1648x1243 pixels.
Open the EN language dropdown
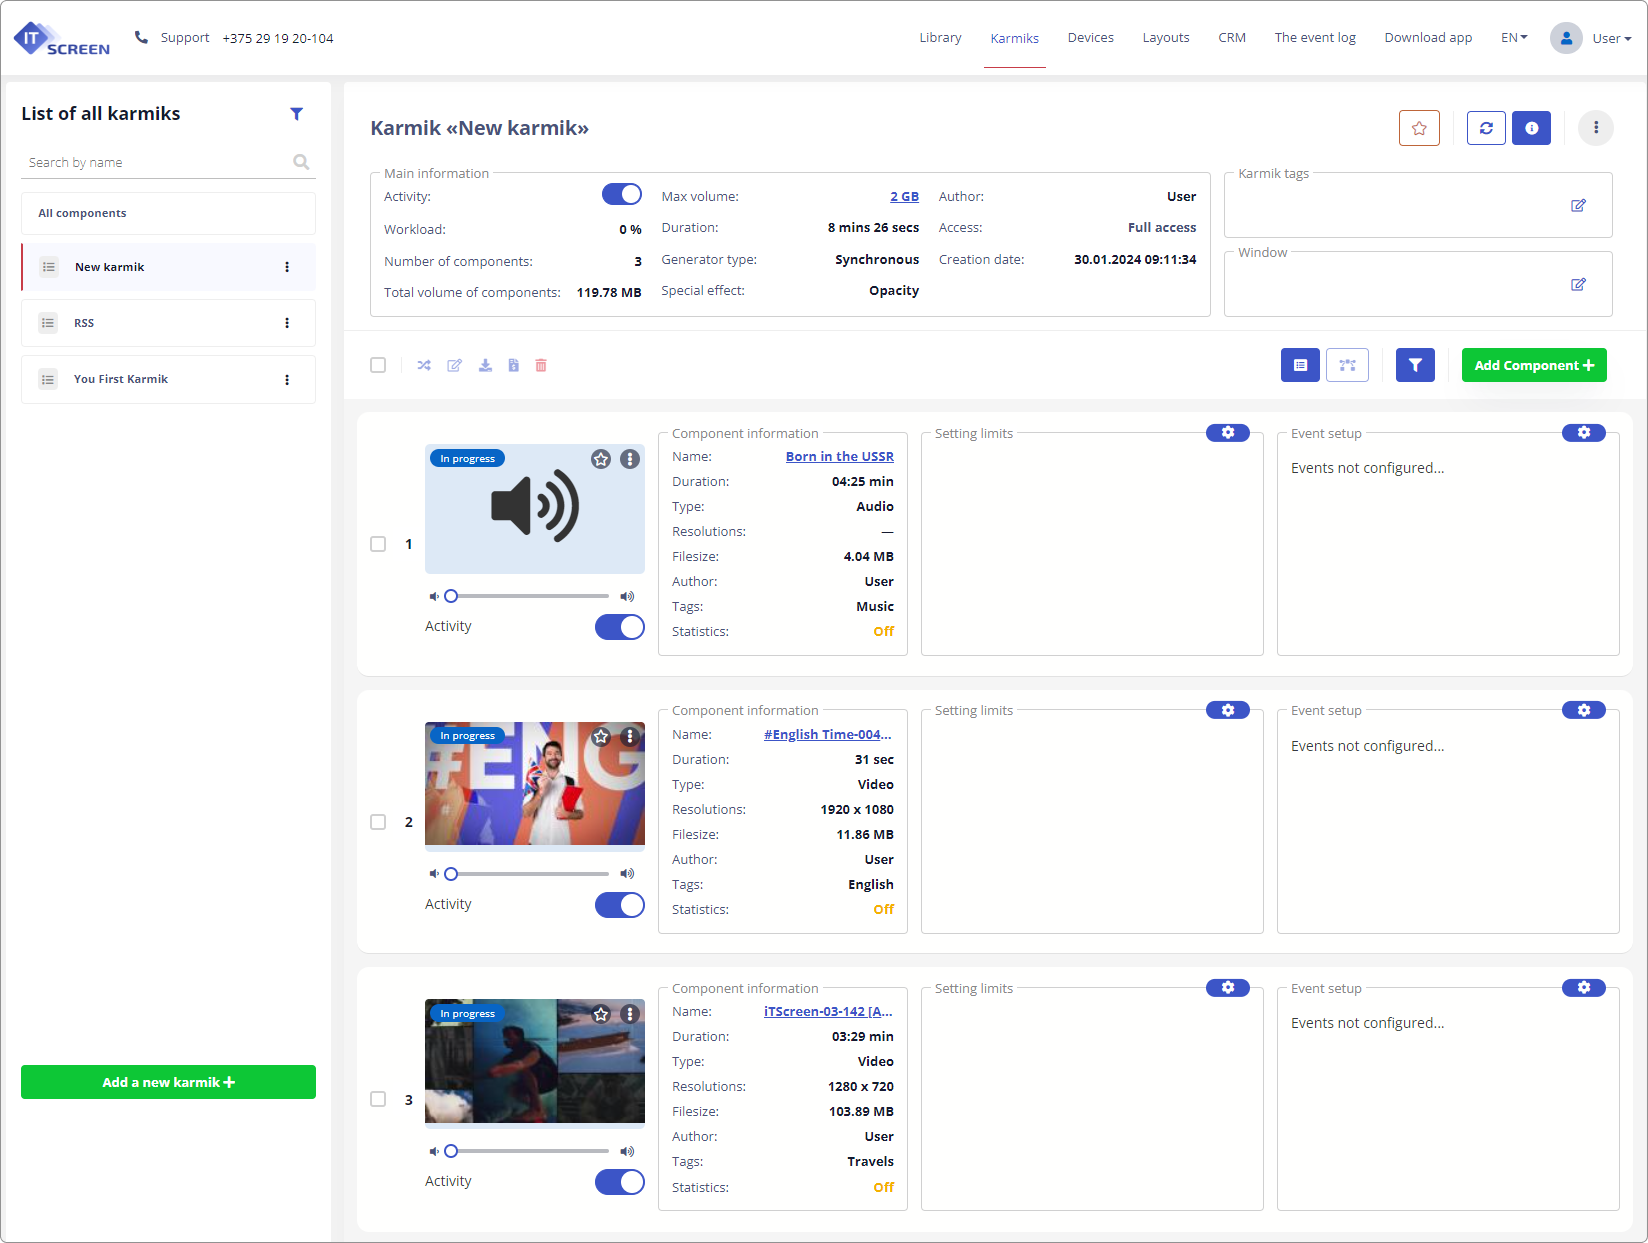click(1513, 38)
